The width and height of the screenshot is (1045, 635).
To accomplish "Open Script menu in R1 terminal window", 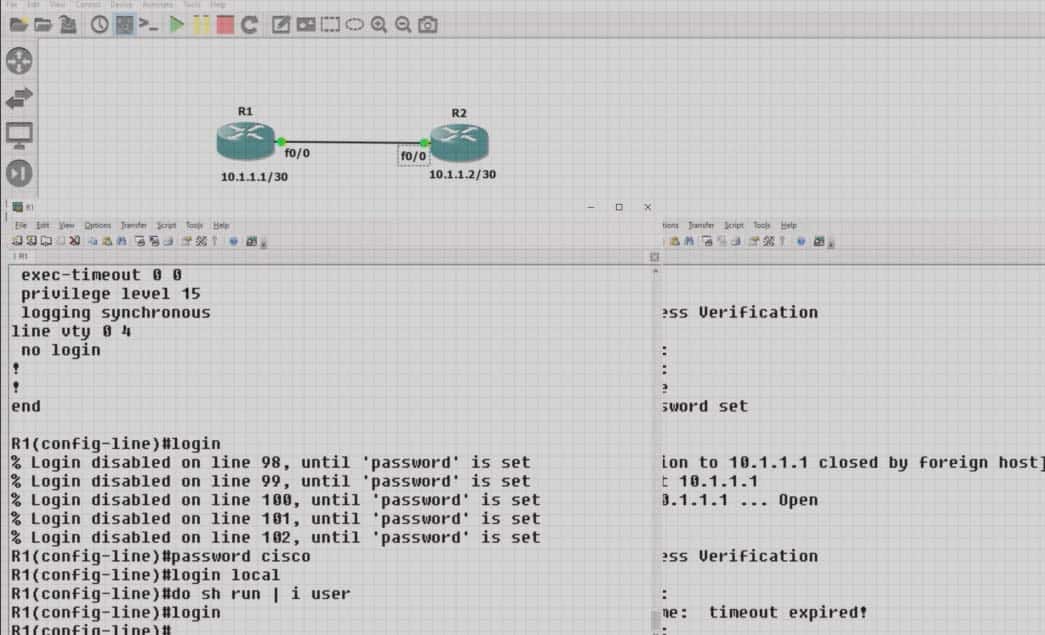I will click(166, 225).
